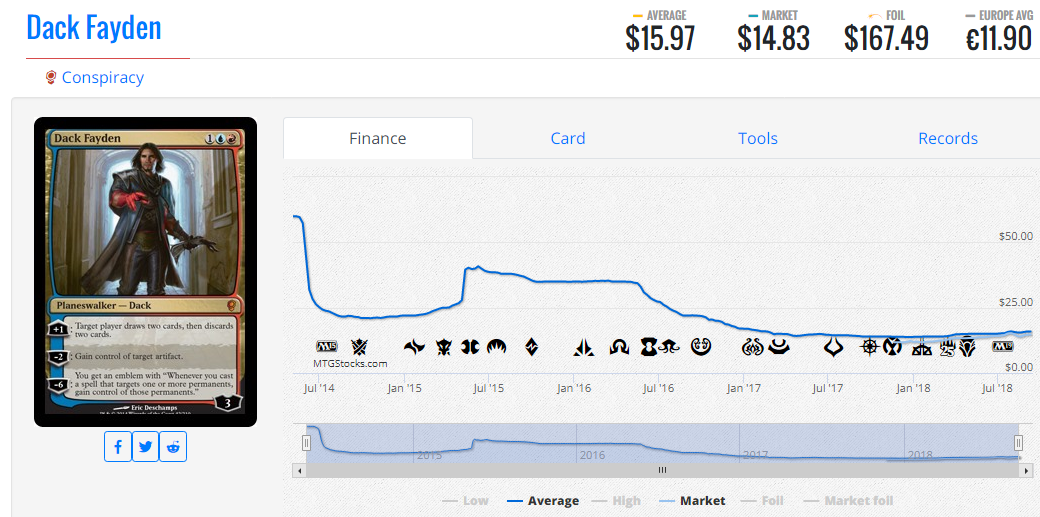Click the Jul '16 x-axis label

659,388
